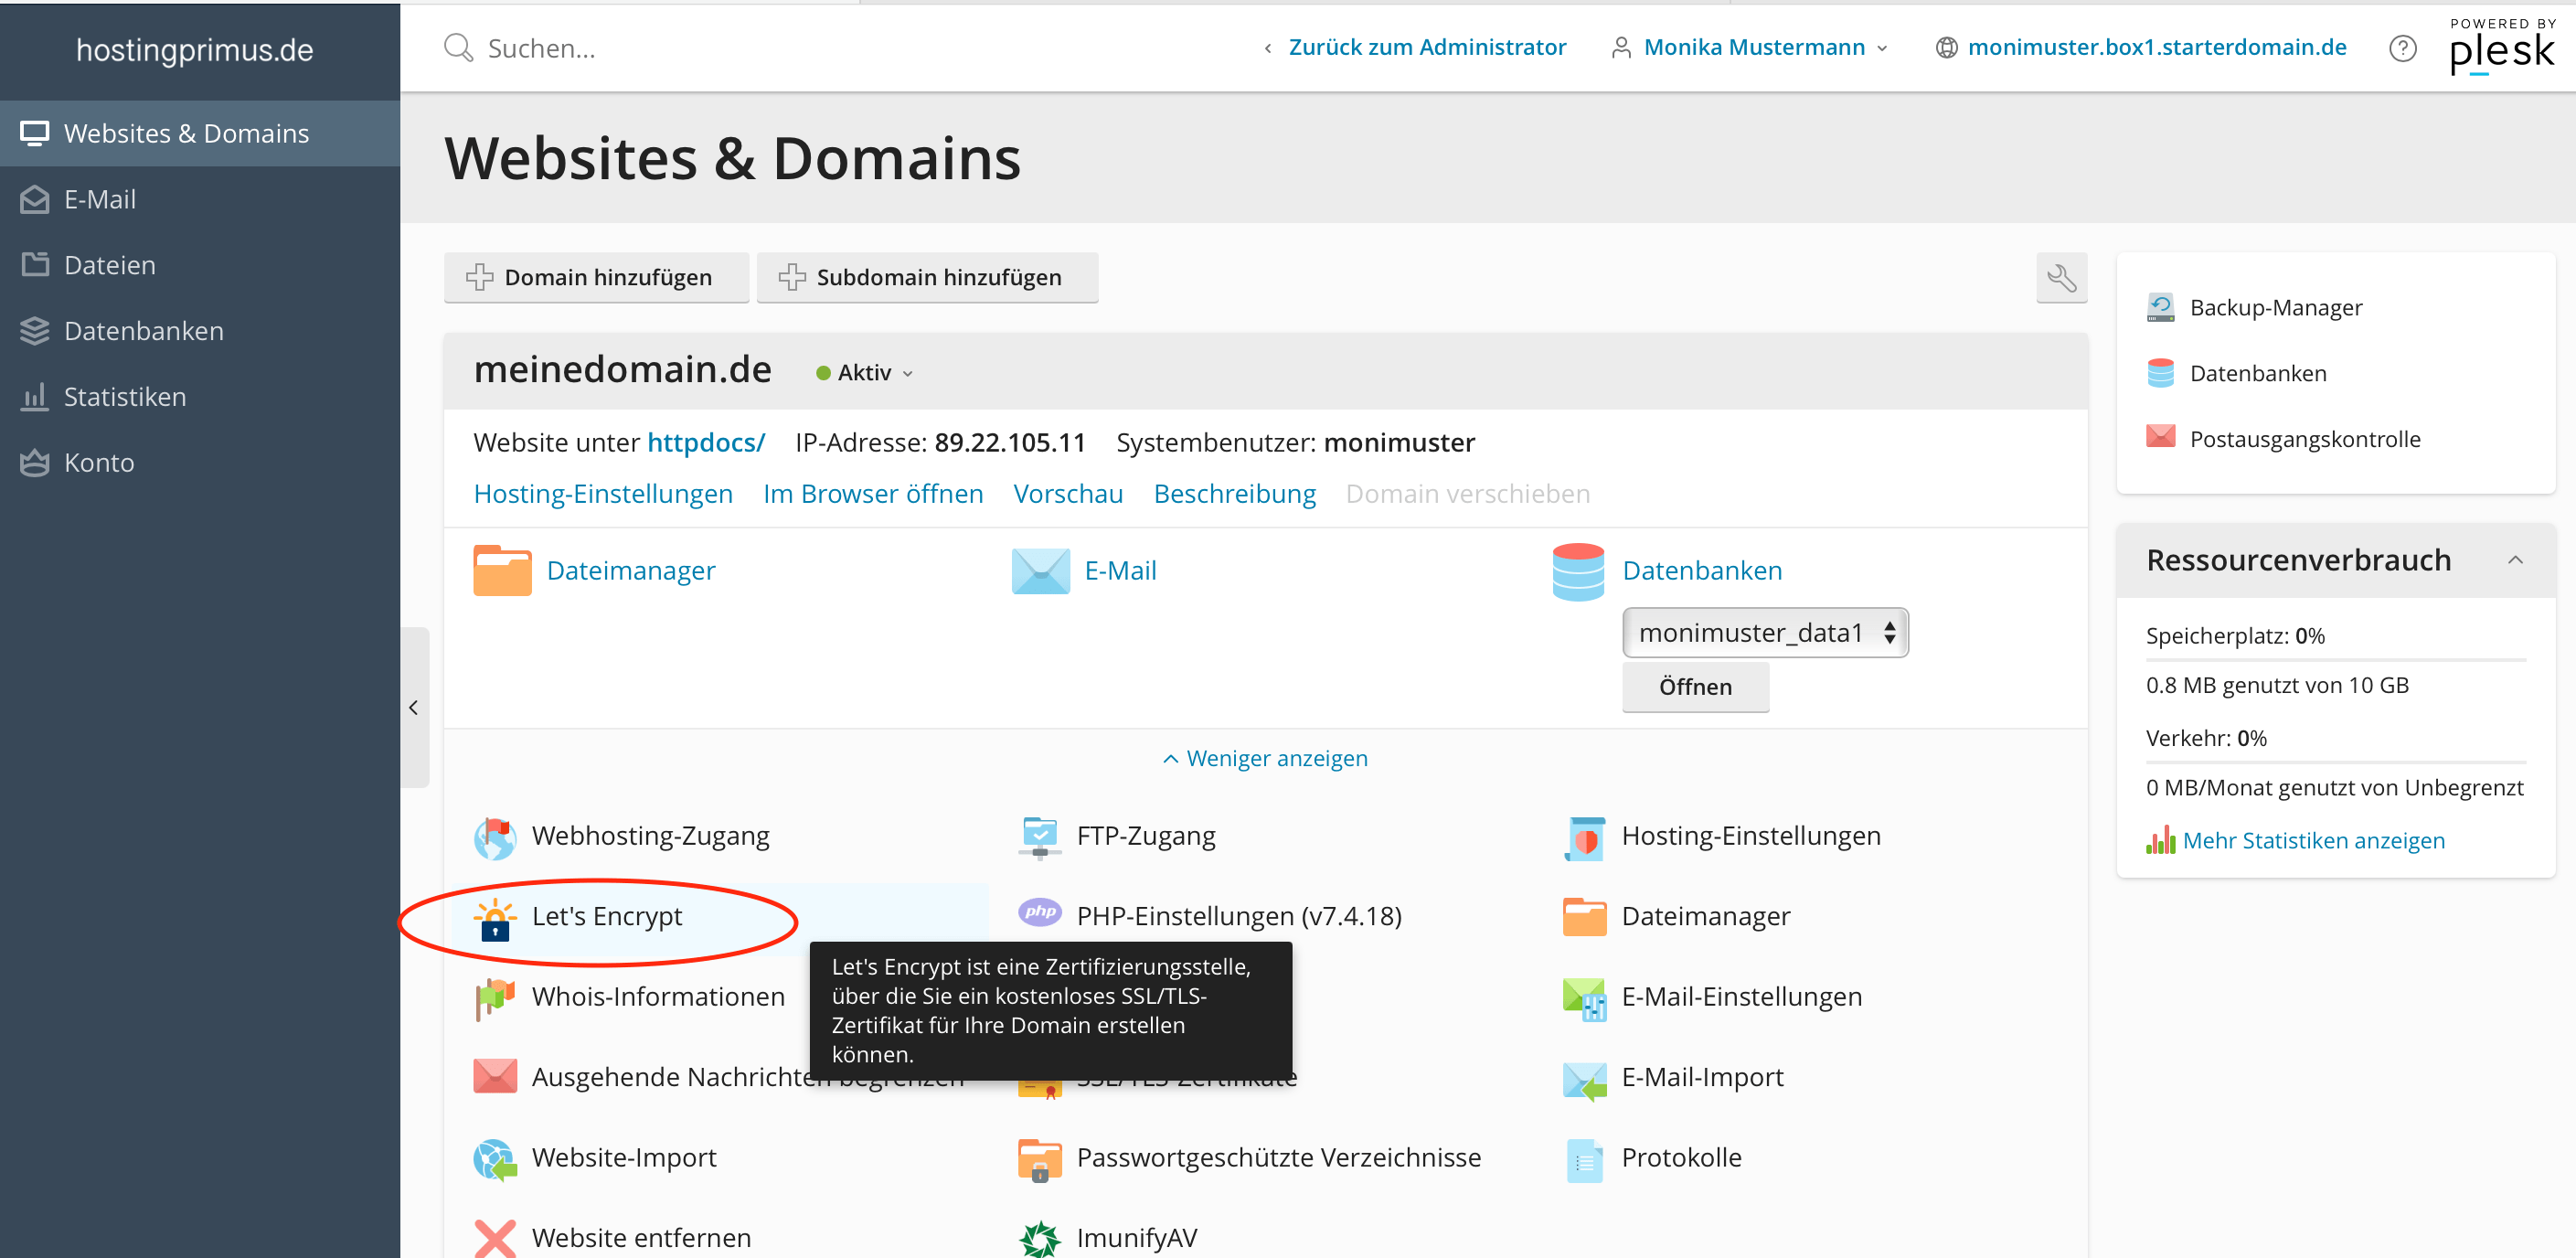This screenshot has height=1258, width=2576.
Task: Click Mehr Statistiken anzeigen link
Action: [2314, 841]
